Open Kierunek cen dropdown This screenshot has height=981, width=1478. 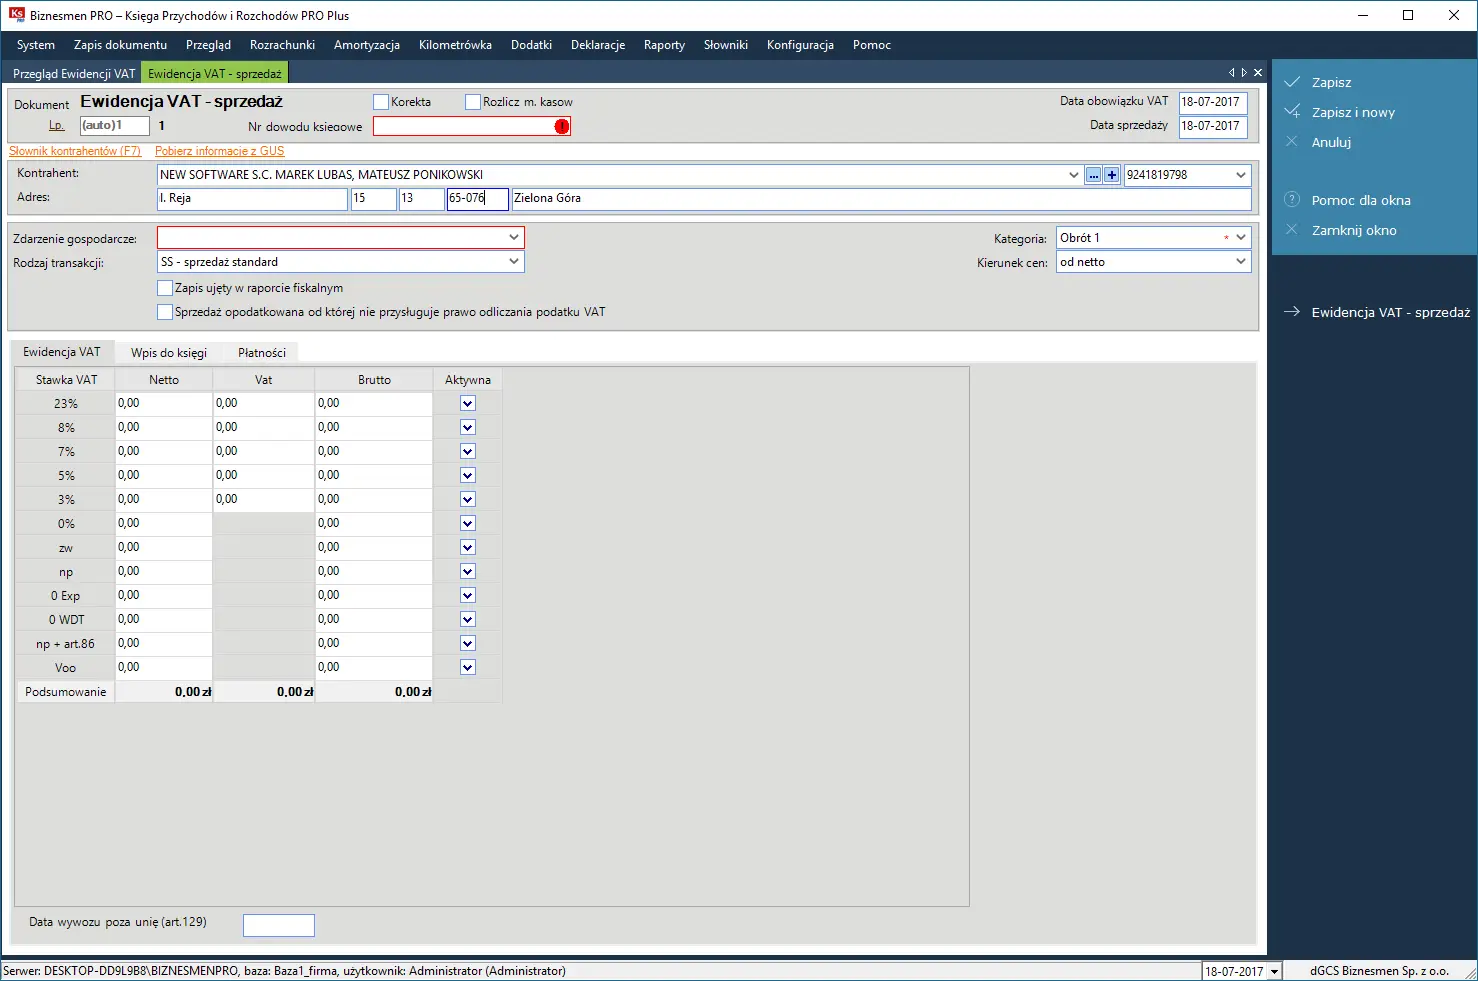click(x=1241, y=262)
